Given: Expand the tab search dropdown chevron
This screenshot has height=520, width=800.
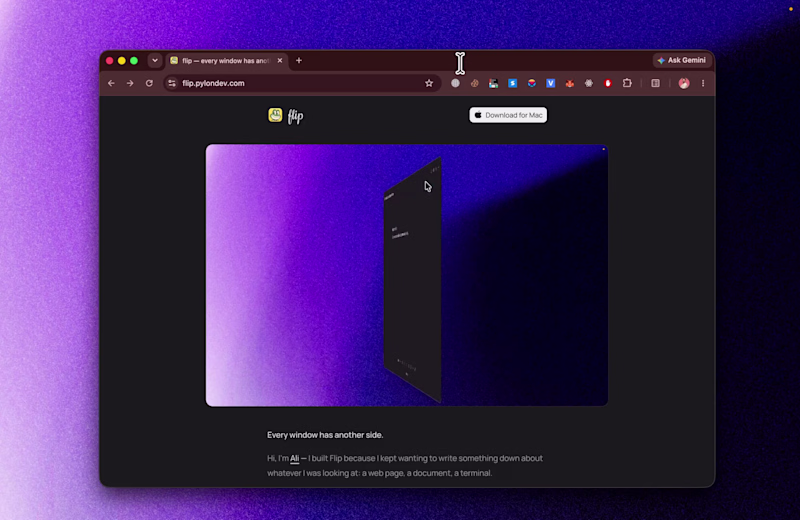Looking at the screenshot, I should (x=155, y=61).
